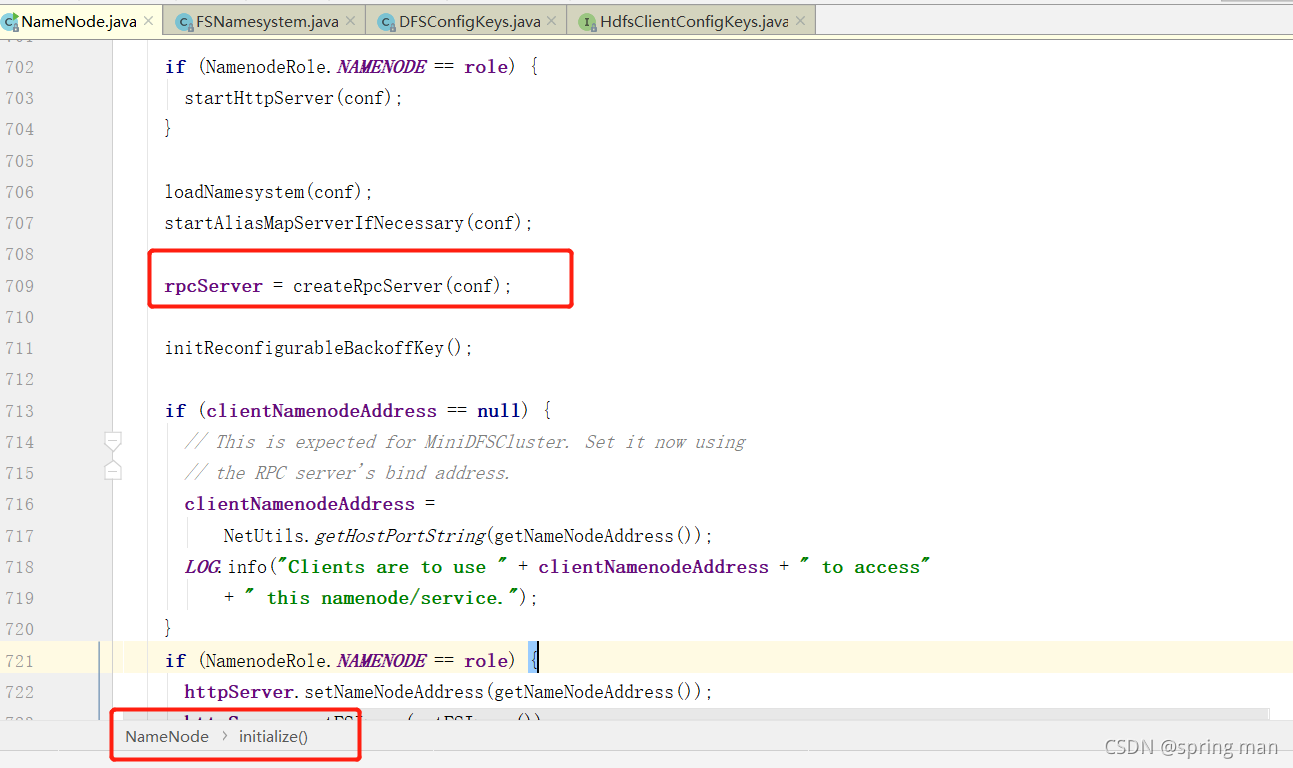The height and width of the screenshot is (768, 1293).
Task: Click the "RPC server's bind address" comment line
Action: [348, 473]
